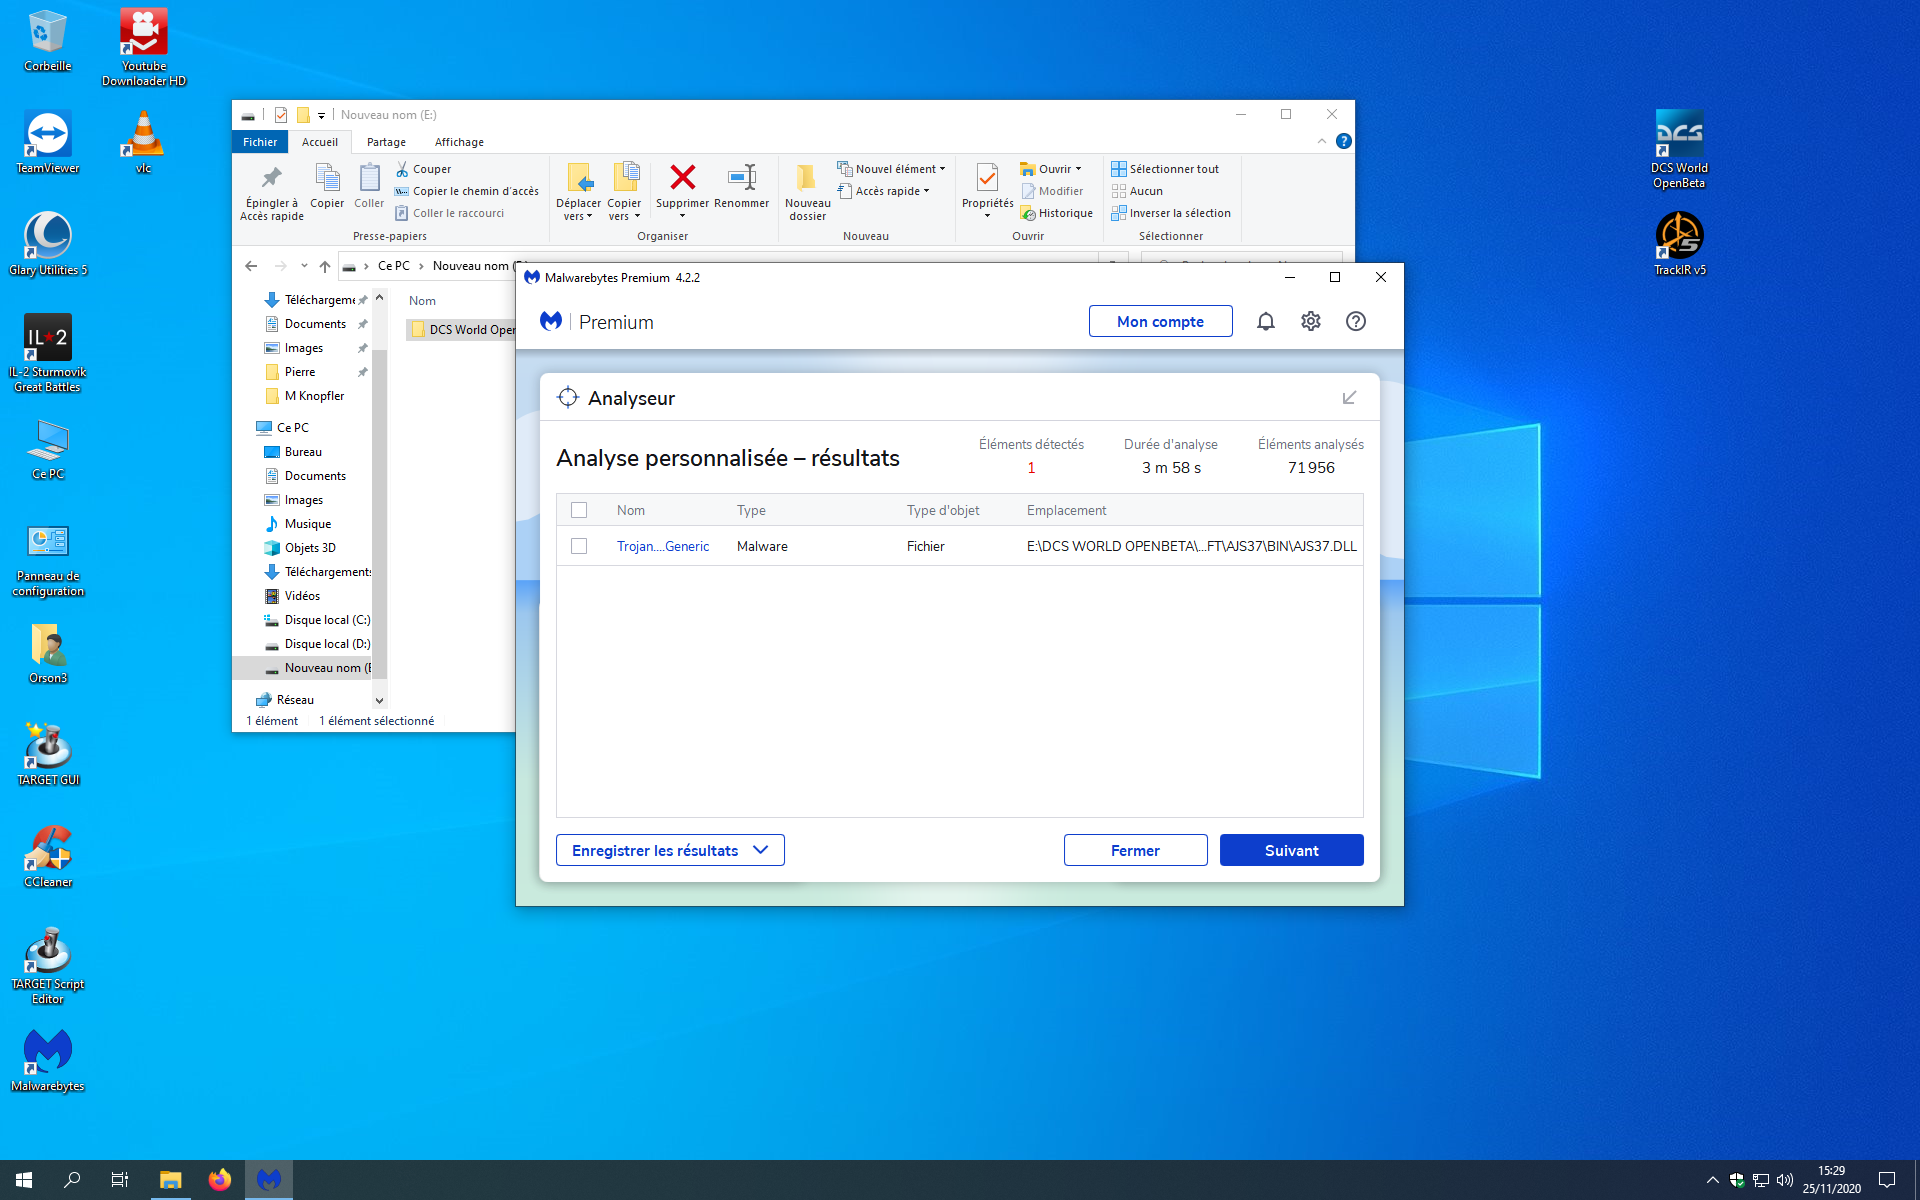Open Enregistrer les résultats dropdown

[670, 850]
